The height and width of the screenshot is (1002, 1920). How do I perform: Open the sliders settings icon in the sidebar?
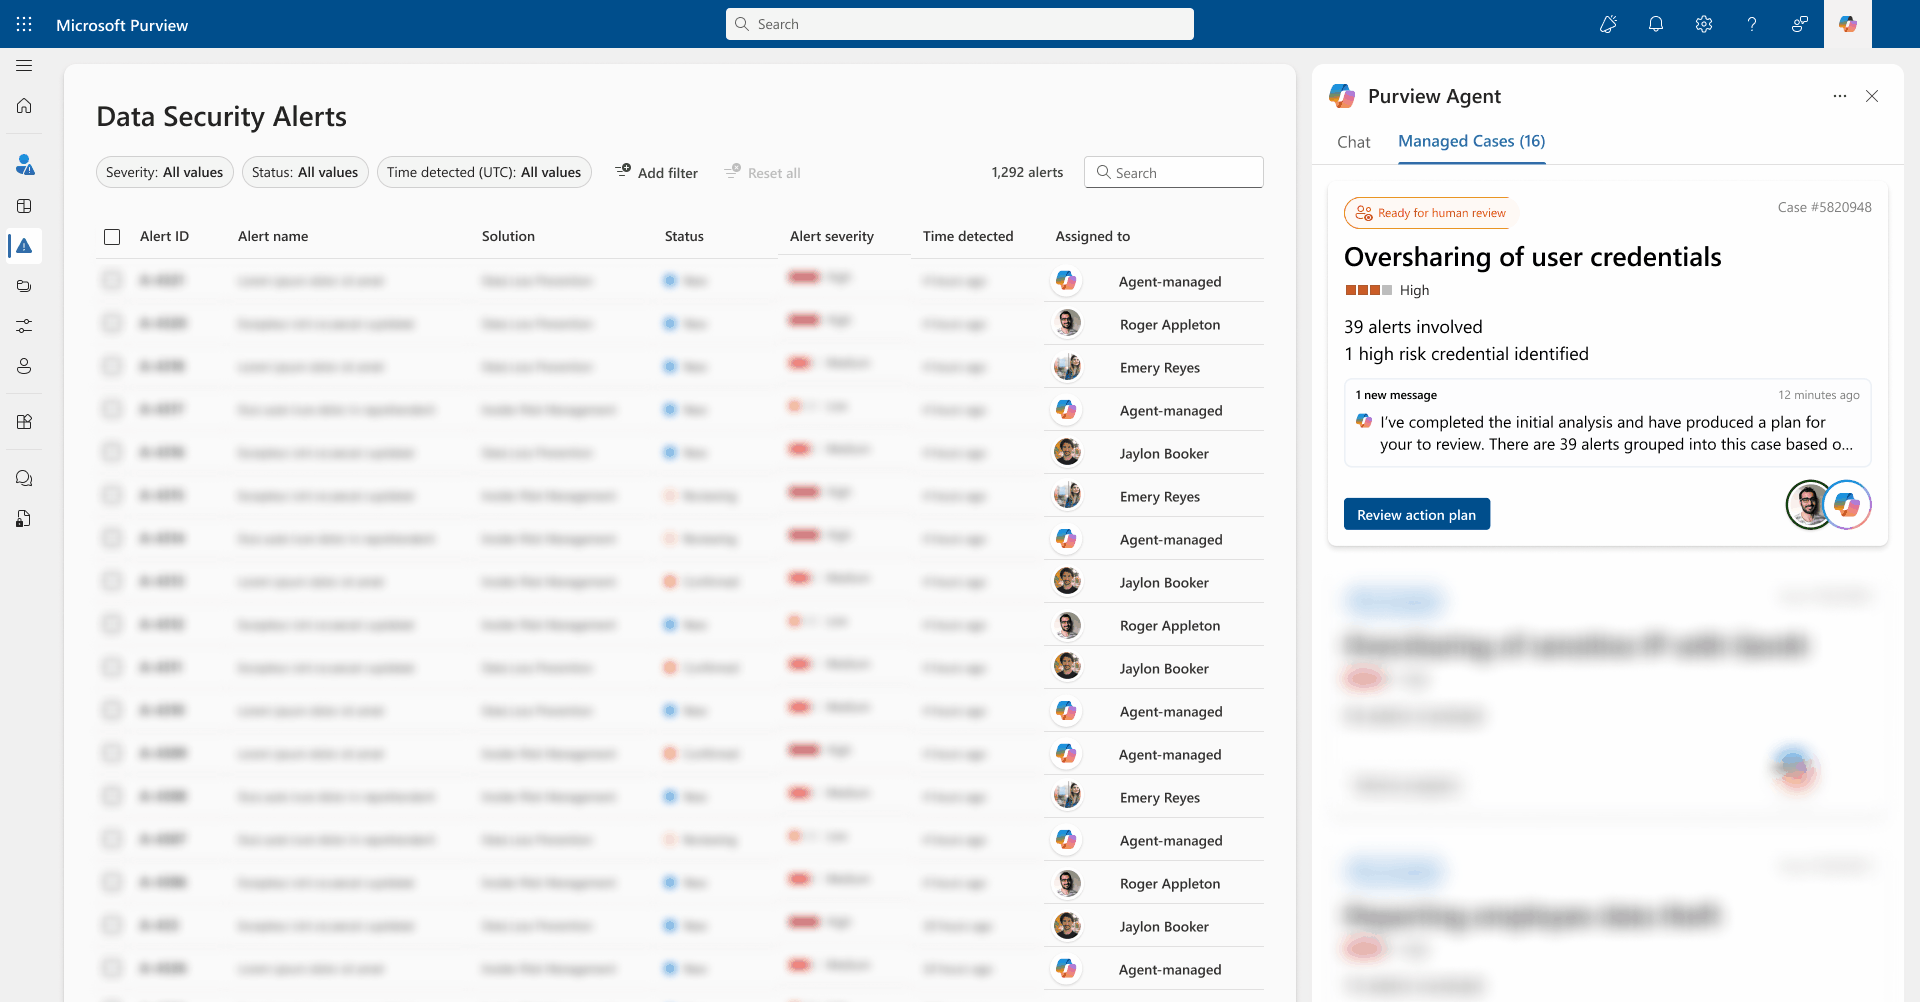[x=24, y=326]
